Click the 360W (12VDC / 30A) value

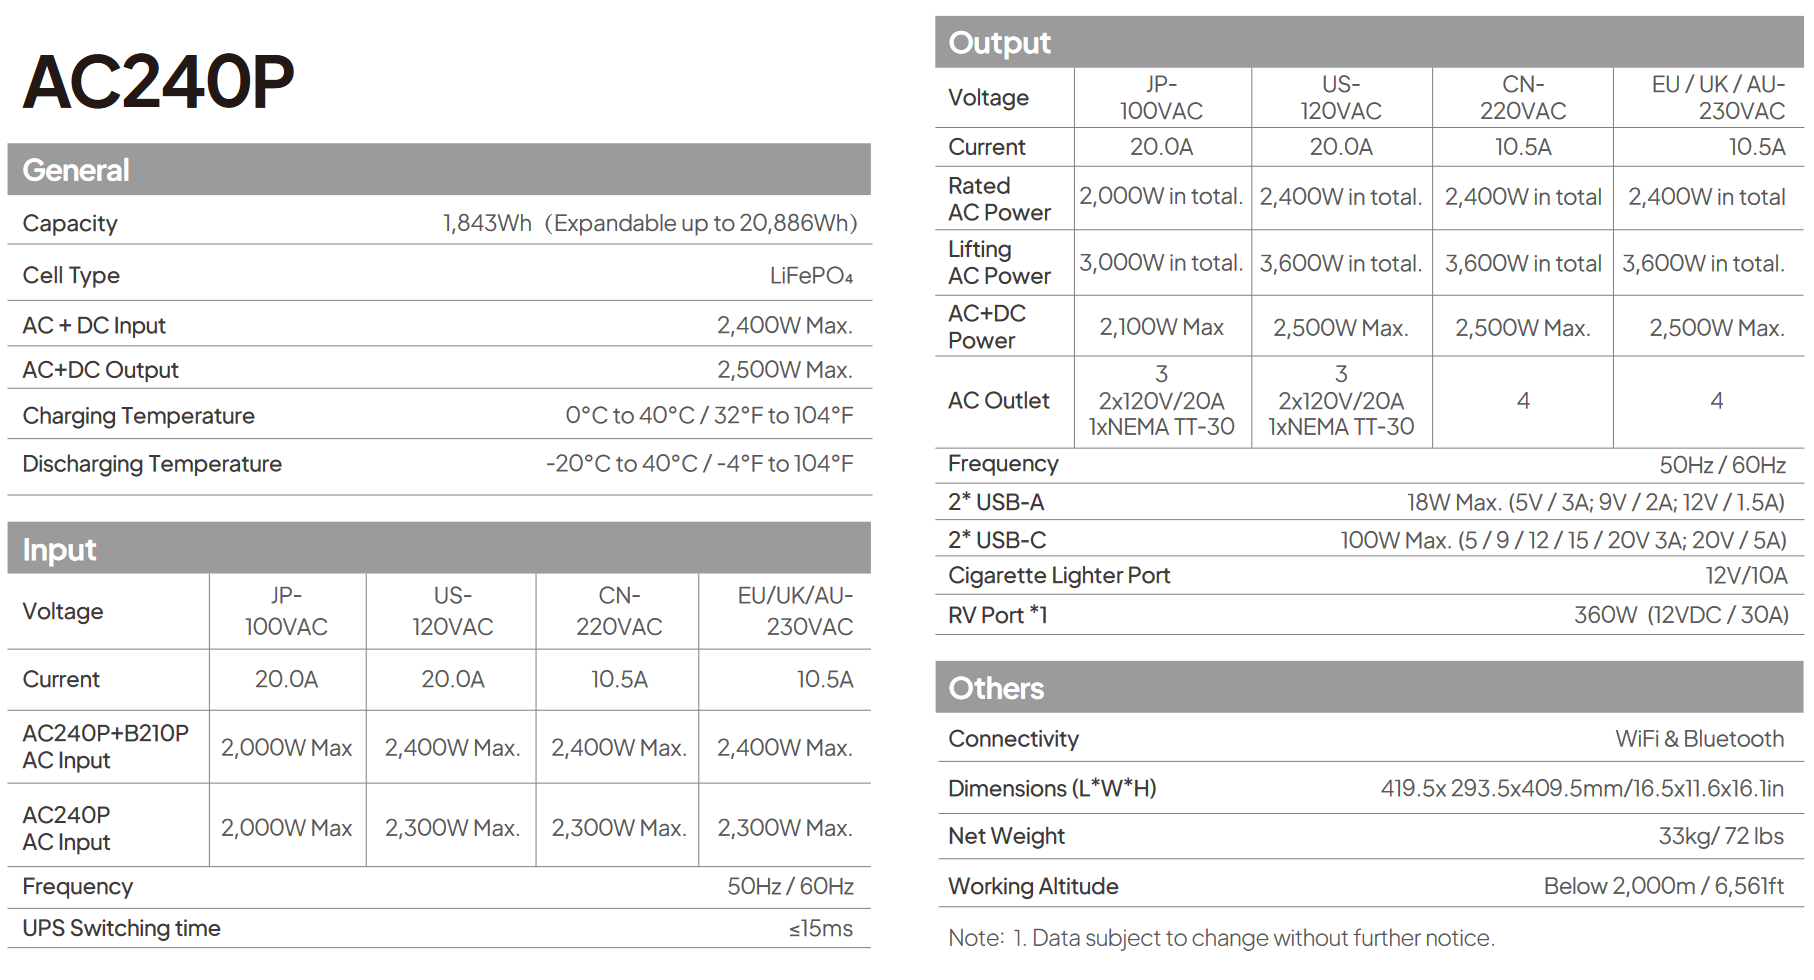click(1681, 615)
